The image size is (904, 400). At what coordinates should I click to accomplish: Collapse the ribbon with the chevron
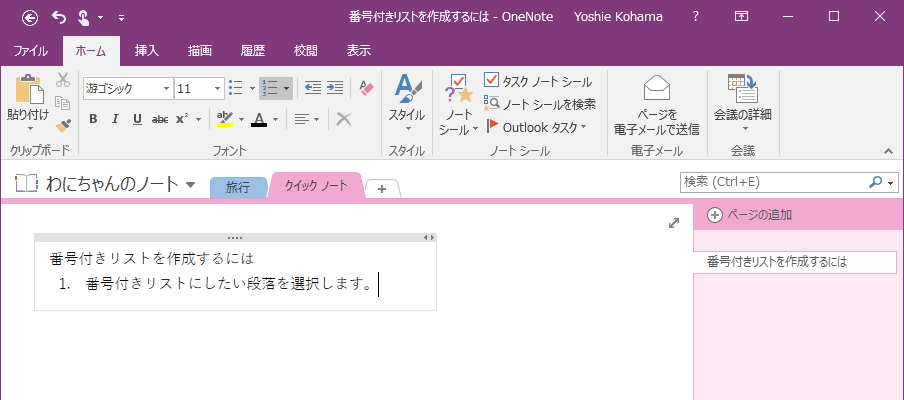(x=888, y=151)
